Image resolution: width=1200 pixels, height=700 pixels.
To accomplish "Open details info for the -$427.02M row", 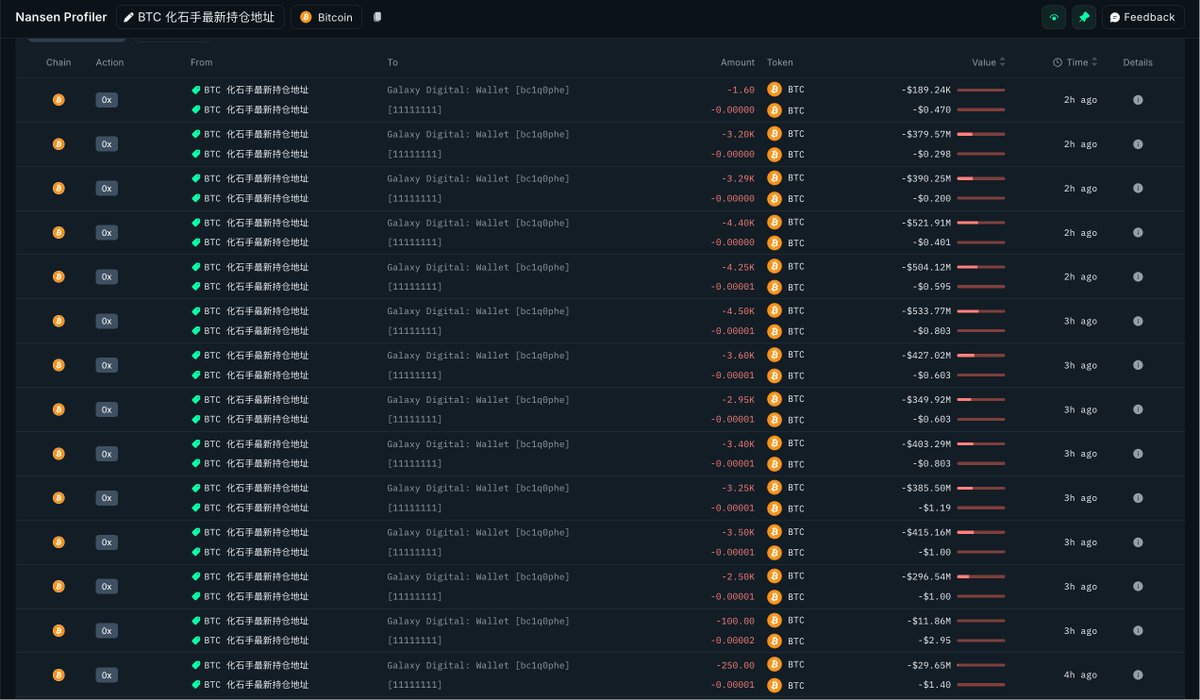I will (1137, 365).
